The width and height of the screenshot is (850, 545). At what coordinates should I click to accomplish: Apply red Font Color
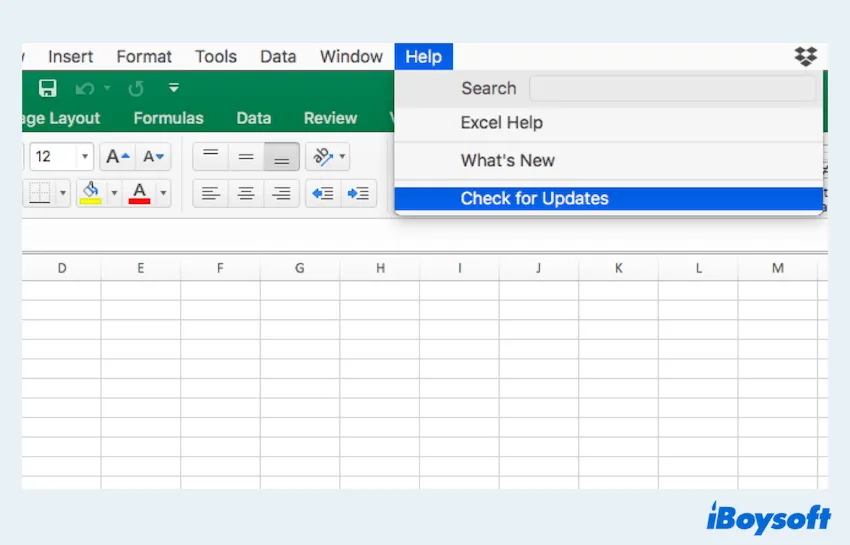click(139, 193)
